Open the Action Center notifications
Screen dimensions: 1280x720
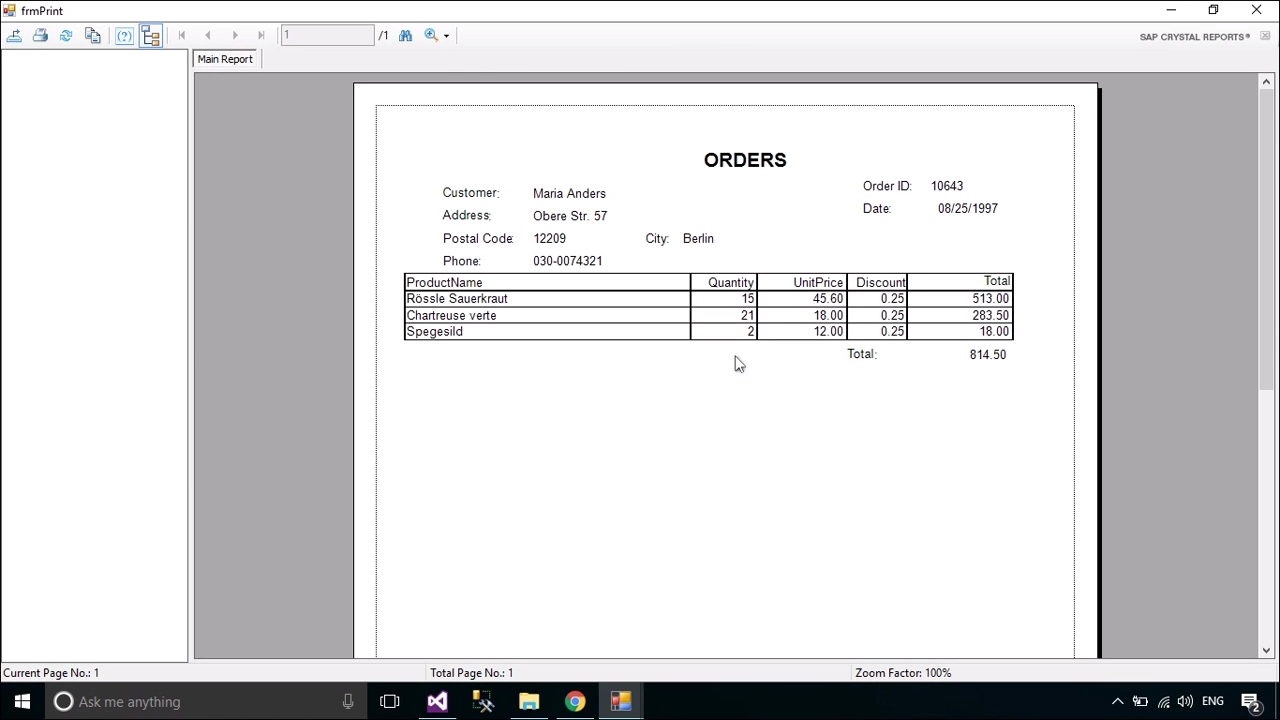(1250, 702)
